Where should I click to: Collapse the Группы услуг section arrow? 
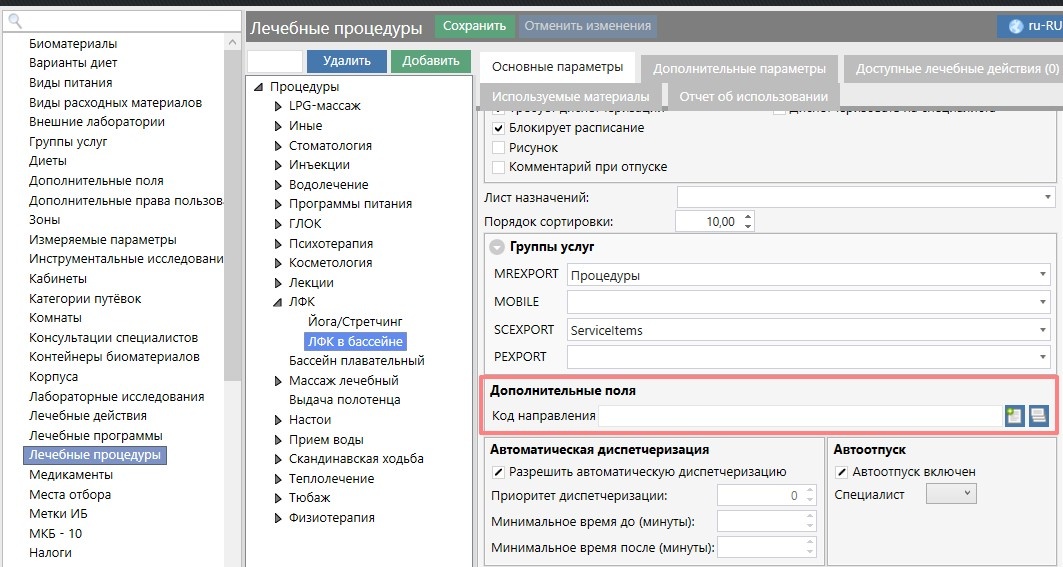[x=496, y=247]
